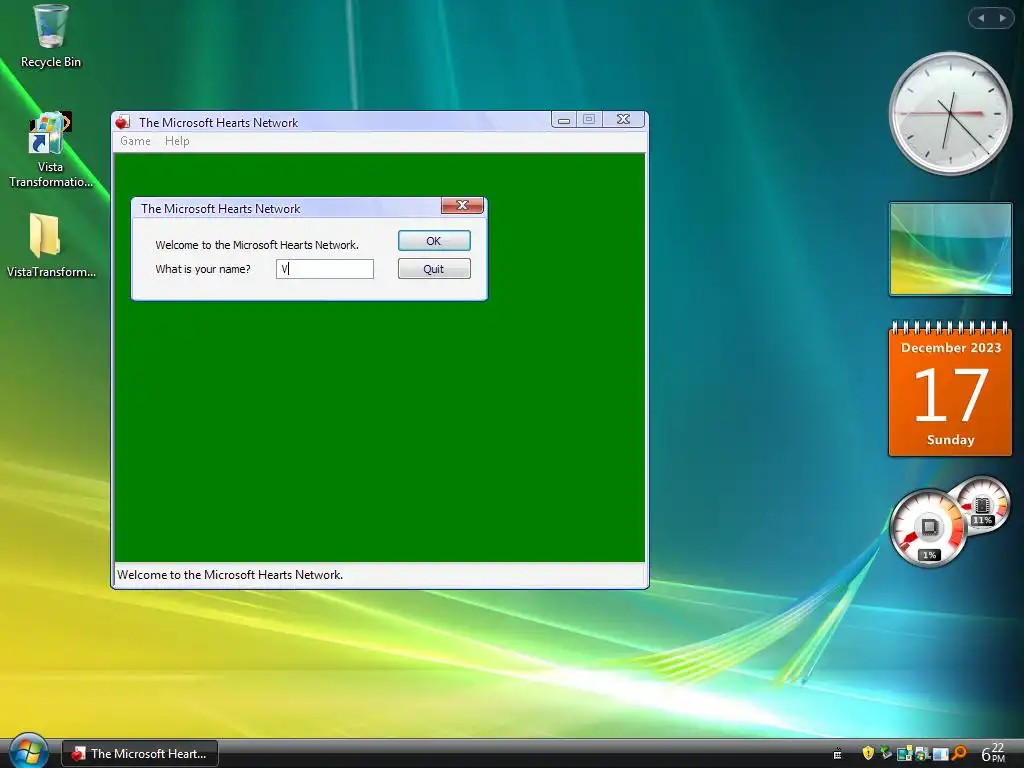Image resolution: width=1024 pixels, height=768 pixels.
Task: Click the safely remove hardware tray icon
Action: 886,752
